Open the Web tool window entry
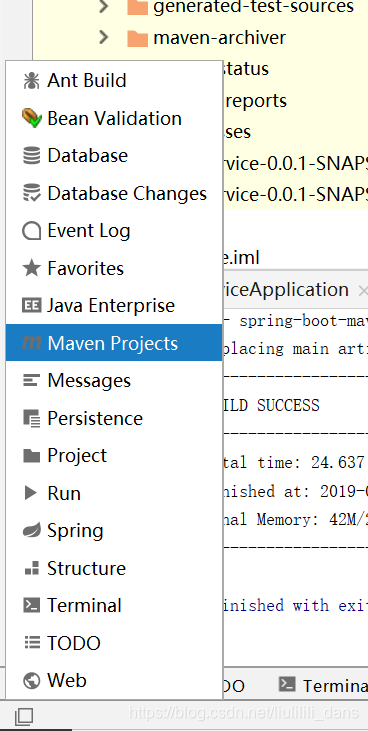The image size is (368, 731). coord(114,681)
